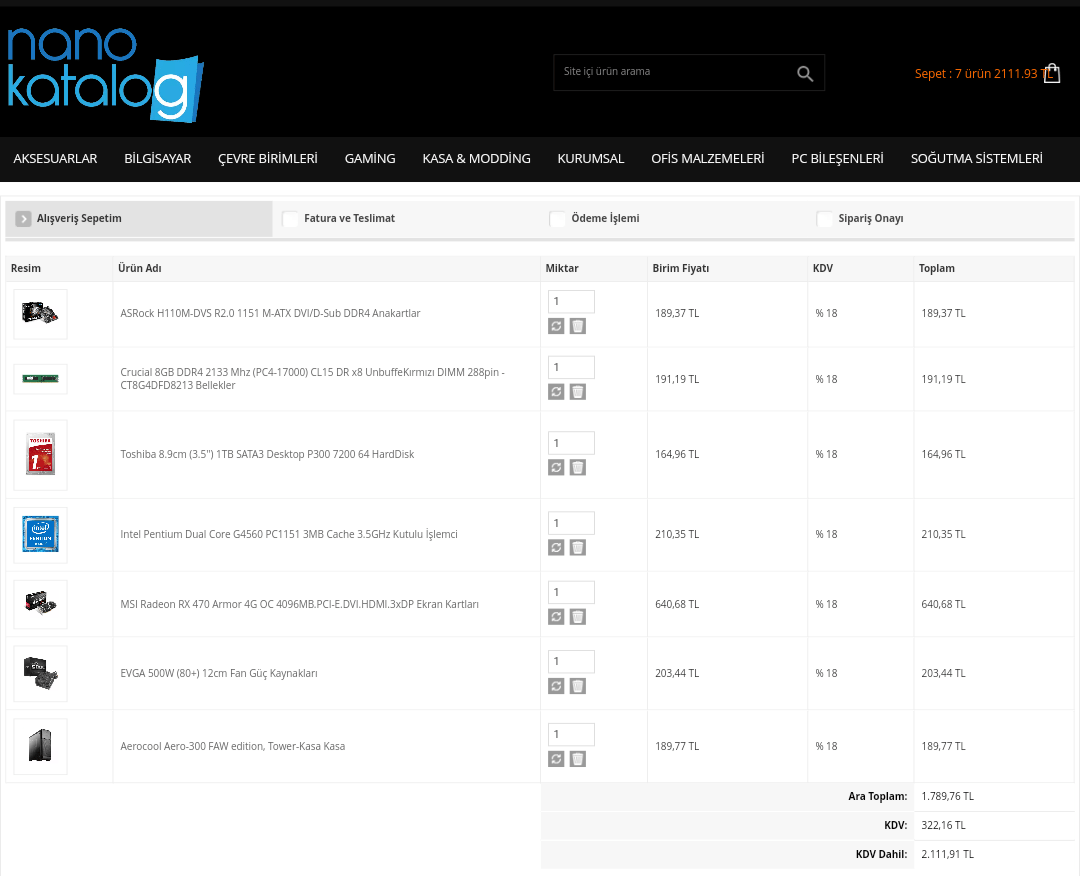Remove Aerocool Aero-300 case from cart

pos(578,759)
